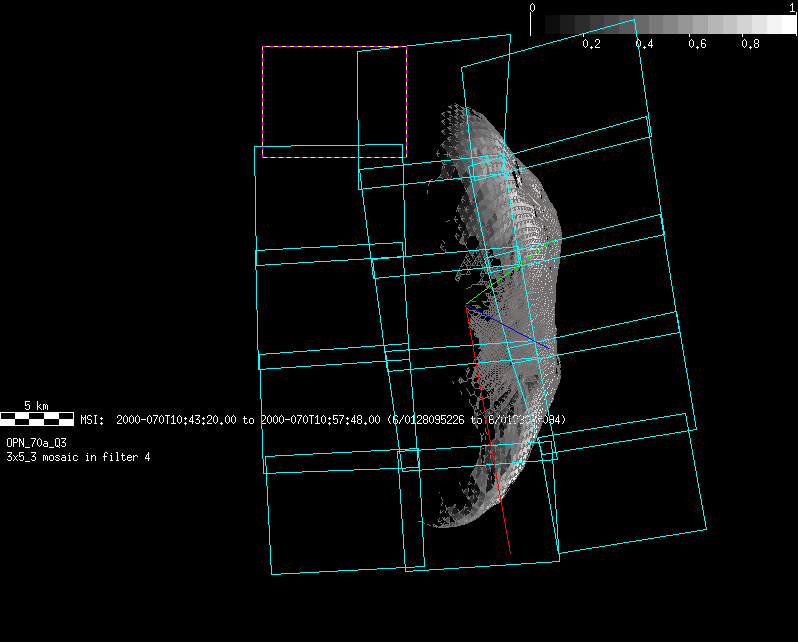Click the 0.8 tick label under the color bar

[750, 45]
